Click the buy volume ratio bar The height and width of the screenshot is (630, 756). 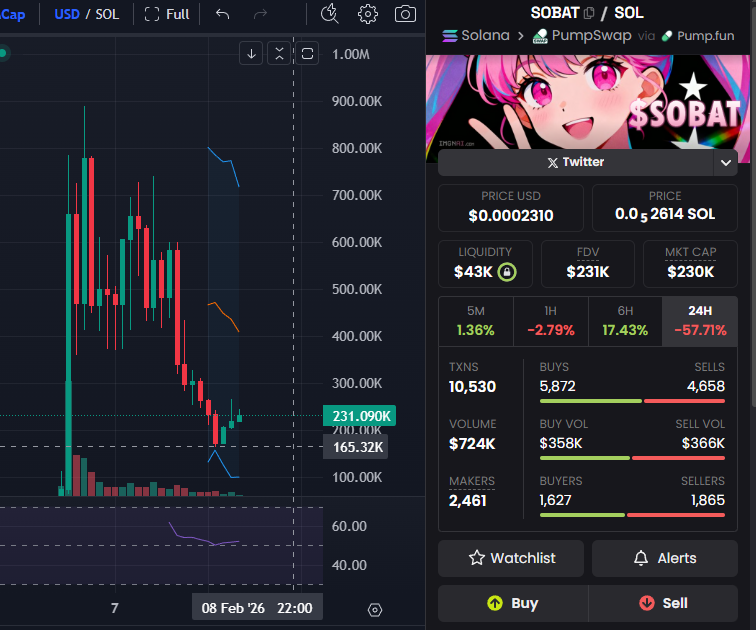[632, 458]
